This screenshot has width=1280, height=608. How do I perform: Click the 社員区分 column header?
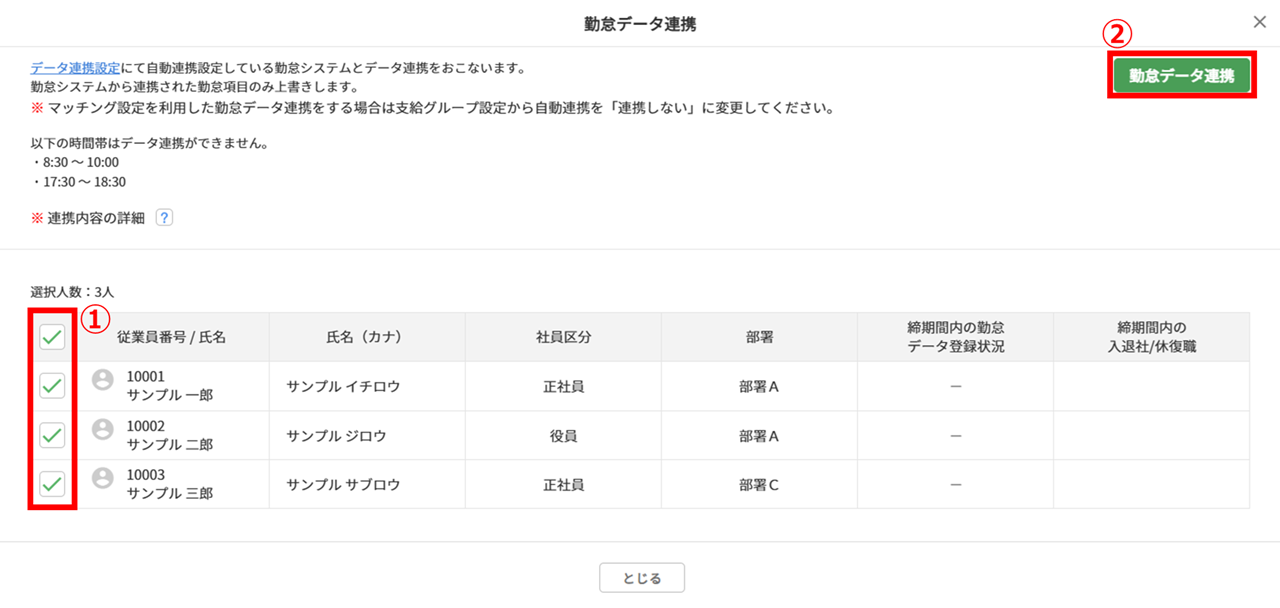click(x=563, y=337)
